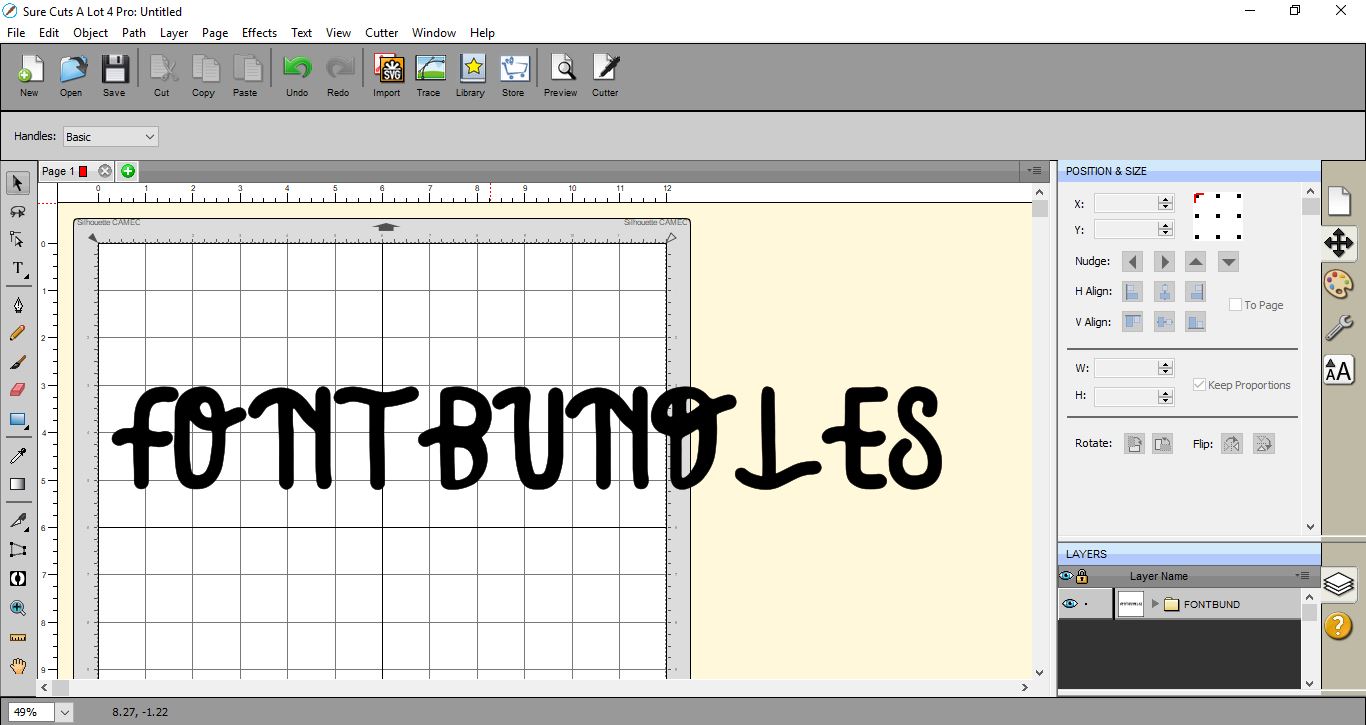This screenshot has height=725, width=1366.
Task: Toggle the lock column icon in Layers header
Action: coord(1081,577)
